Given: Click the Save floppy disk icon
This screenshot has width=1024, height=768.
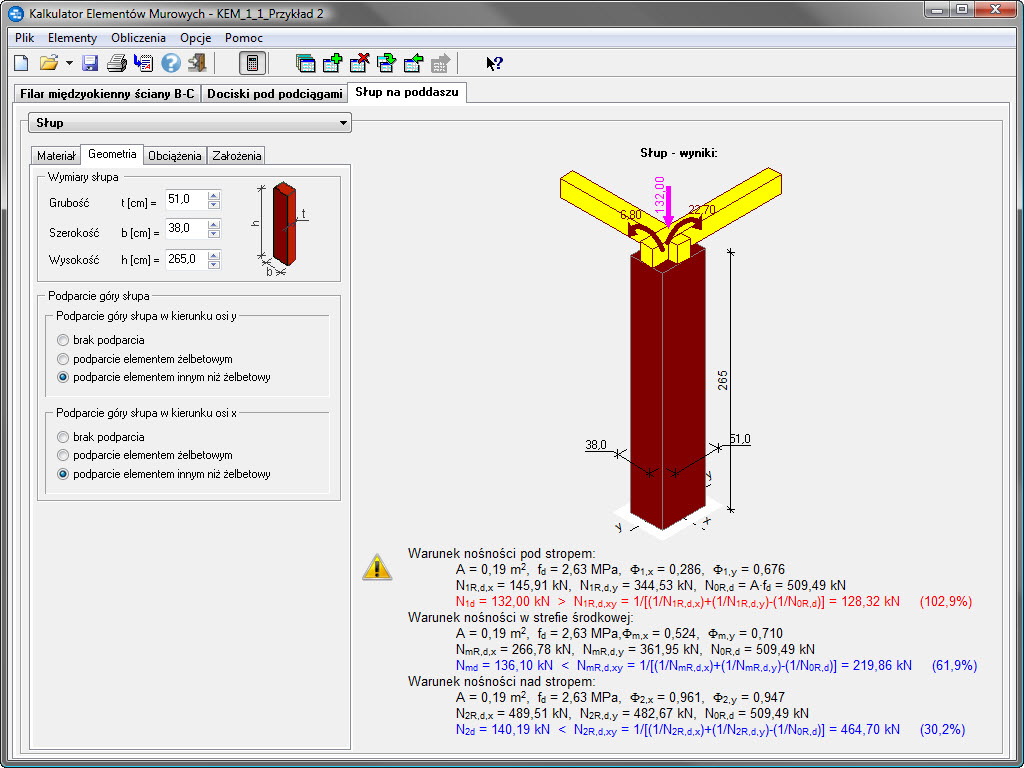Looking at the screenshot, I should tap(90, 63).
